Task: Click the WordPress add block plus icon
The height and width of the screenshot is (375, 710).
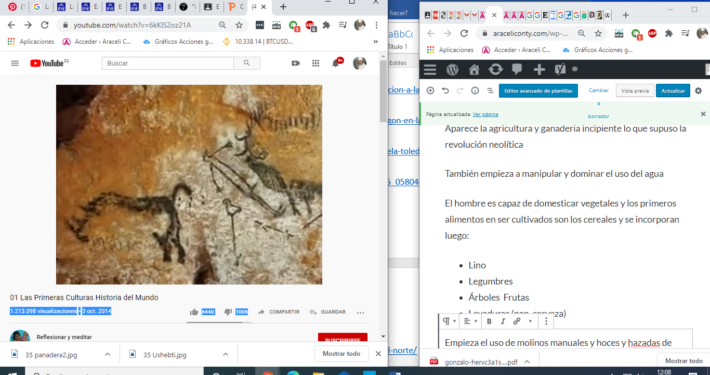Action: pos(430,91)
